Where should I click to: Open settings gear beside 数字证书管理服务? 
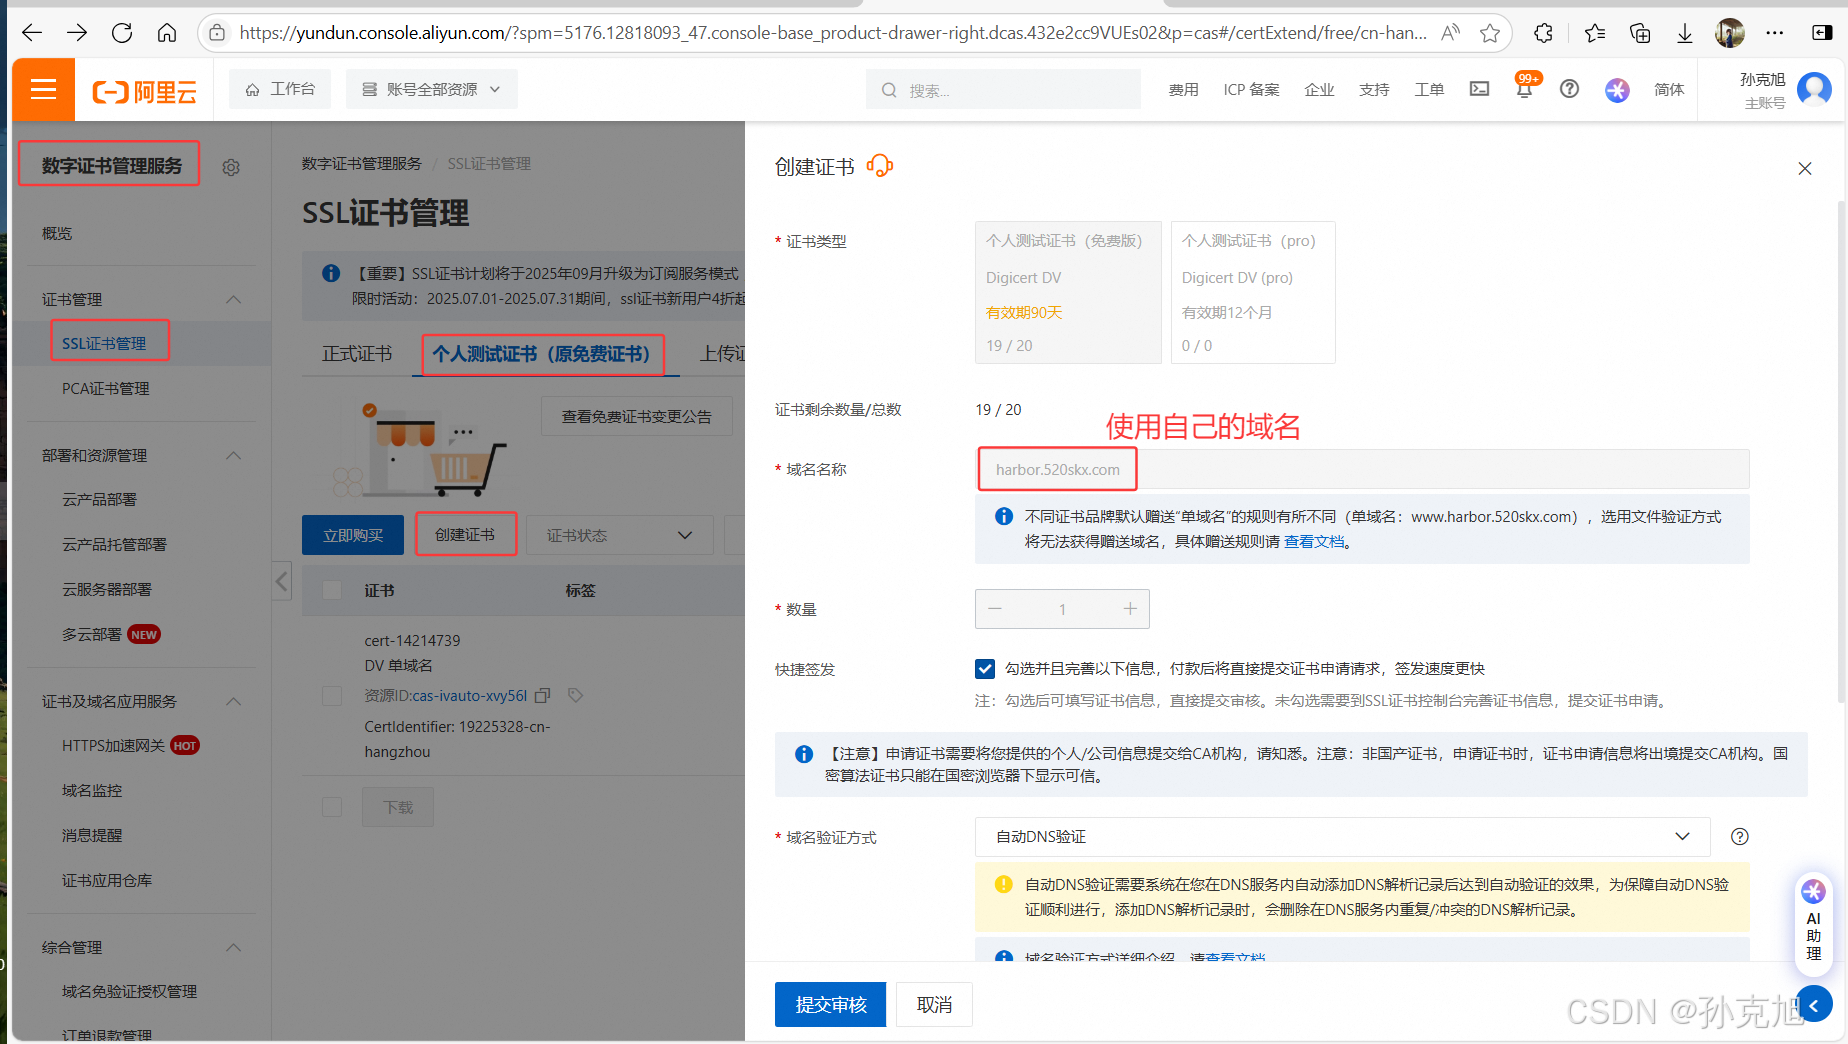coord(231,167)
